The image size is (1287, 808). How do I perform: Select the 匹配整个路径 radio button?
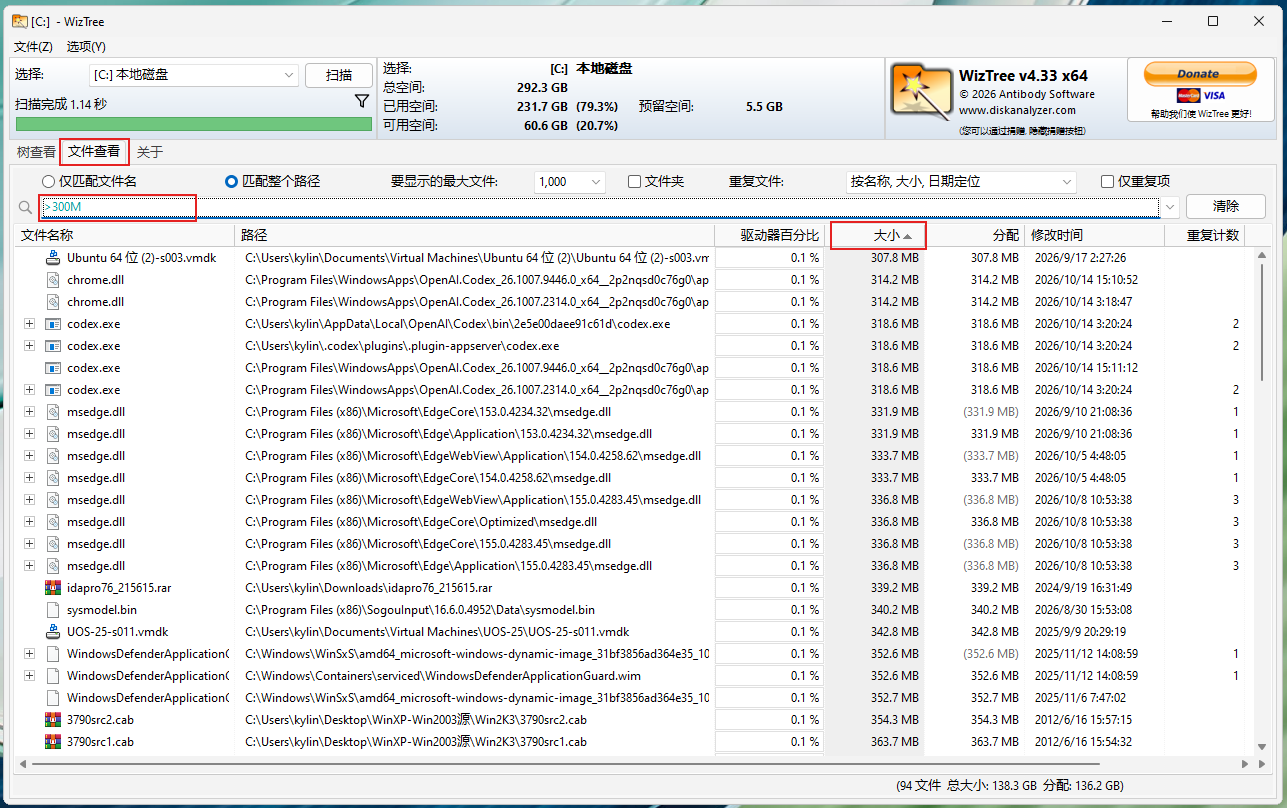[232, 182]
